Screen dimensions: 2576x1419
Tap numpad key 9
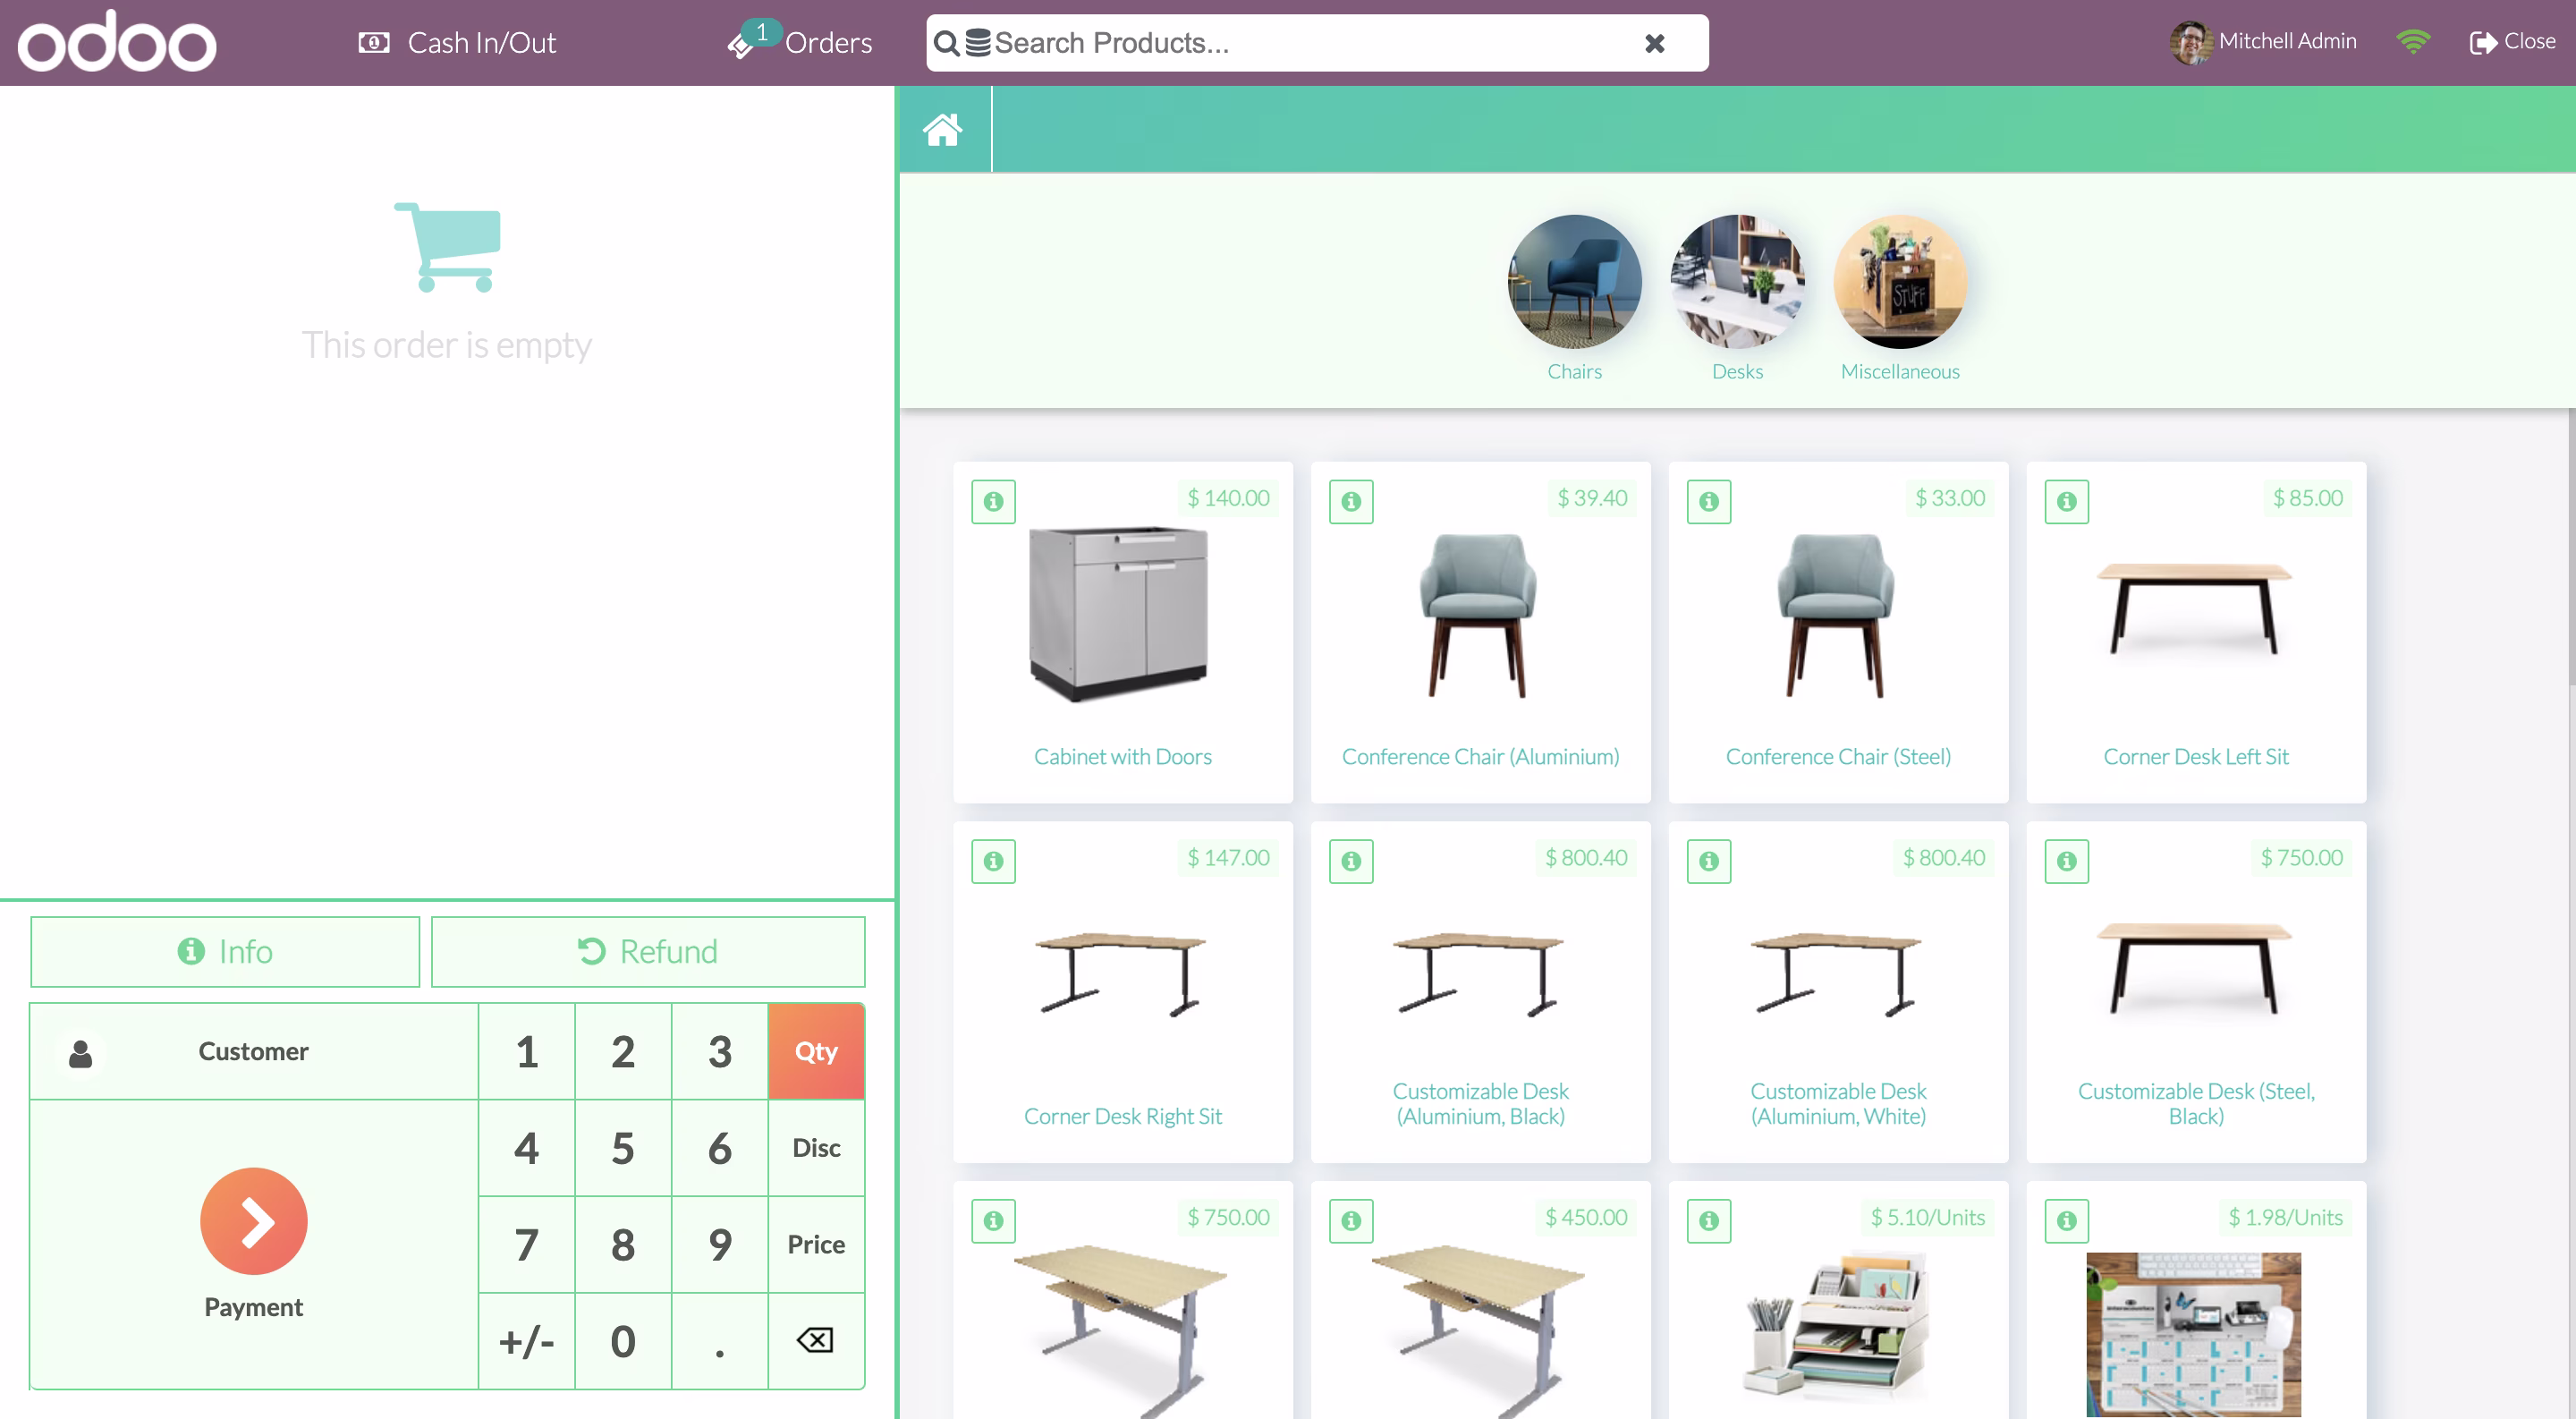(720, 1245)
